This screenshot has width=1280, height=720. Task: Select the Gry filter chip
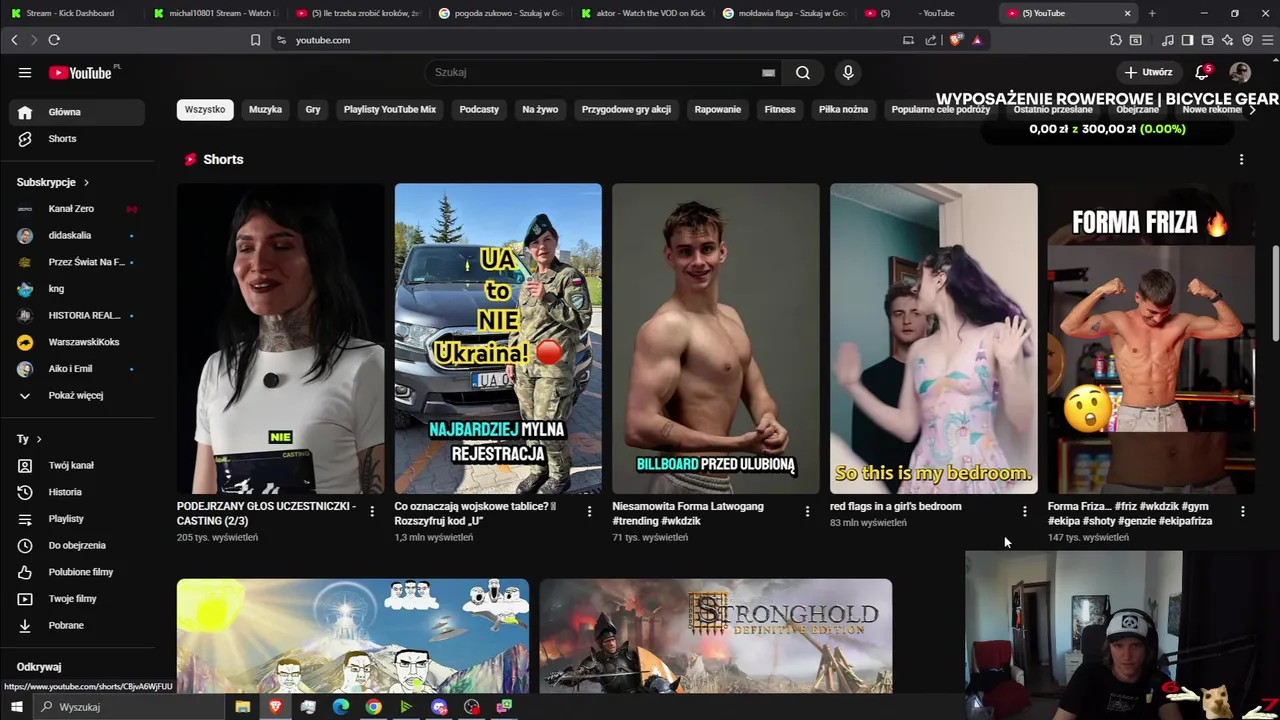click(313, 109)
